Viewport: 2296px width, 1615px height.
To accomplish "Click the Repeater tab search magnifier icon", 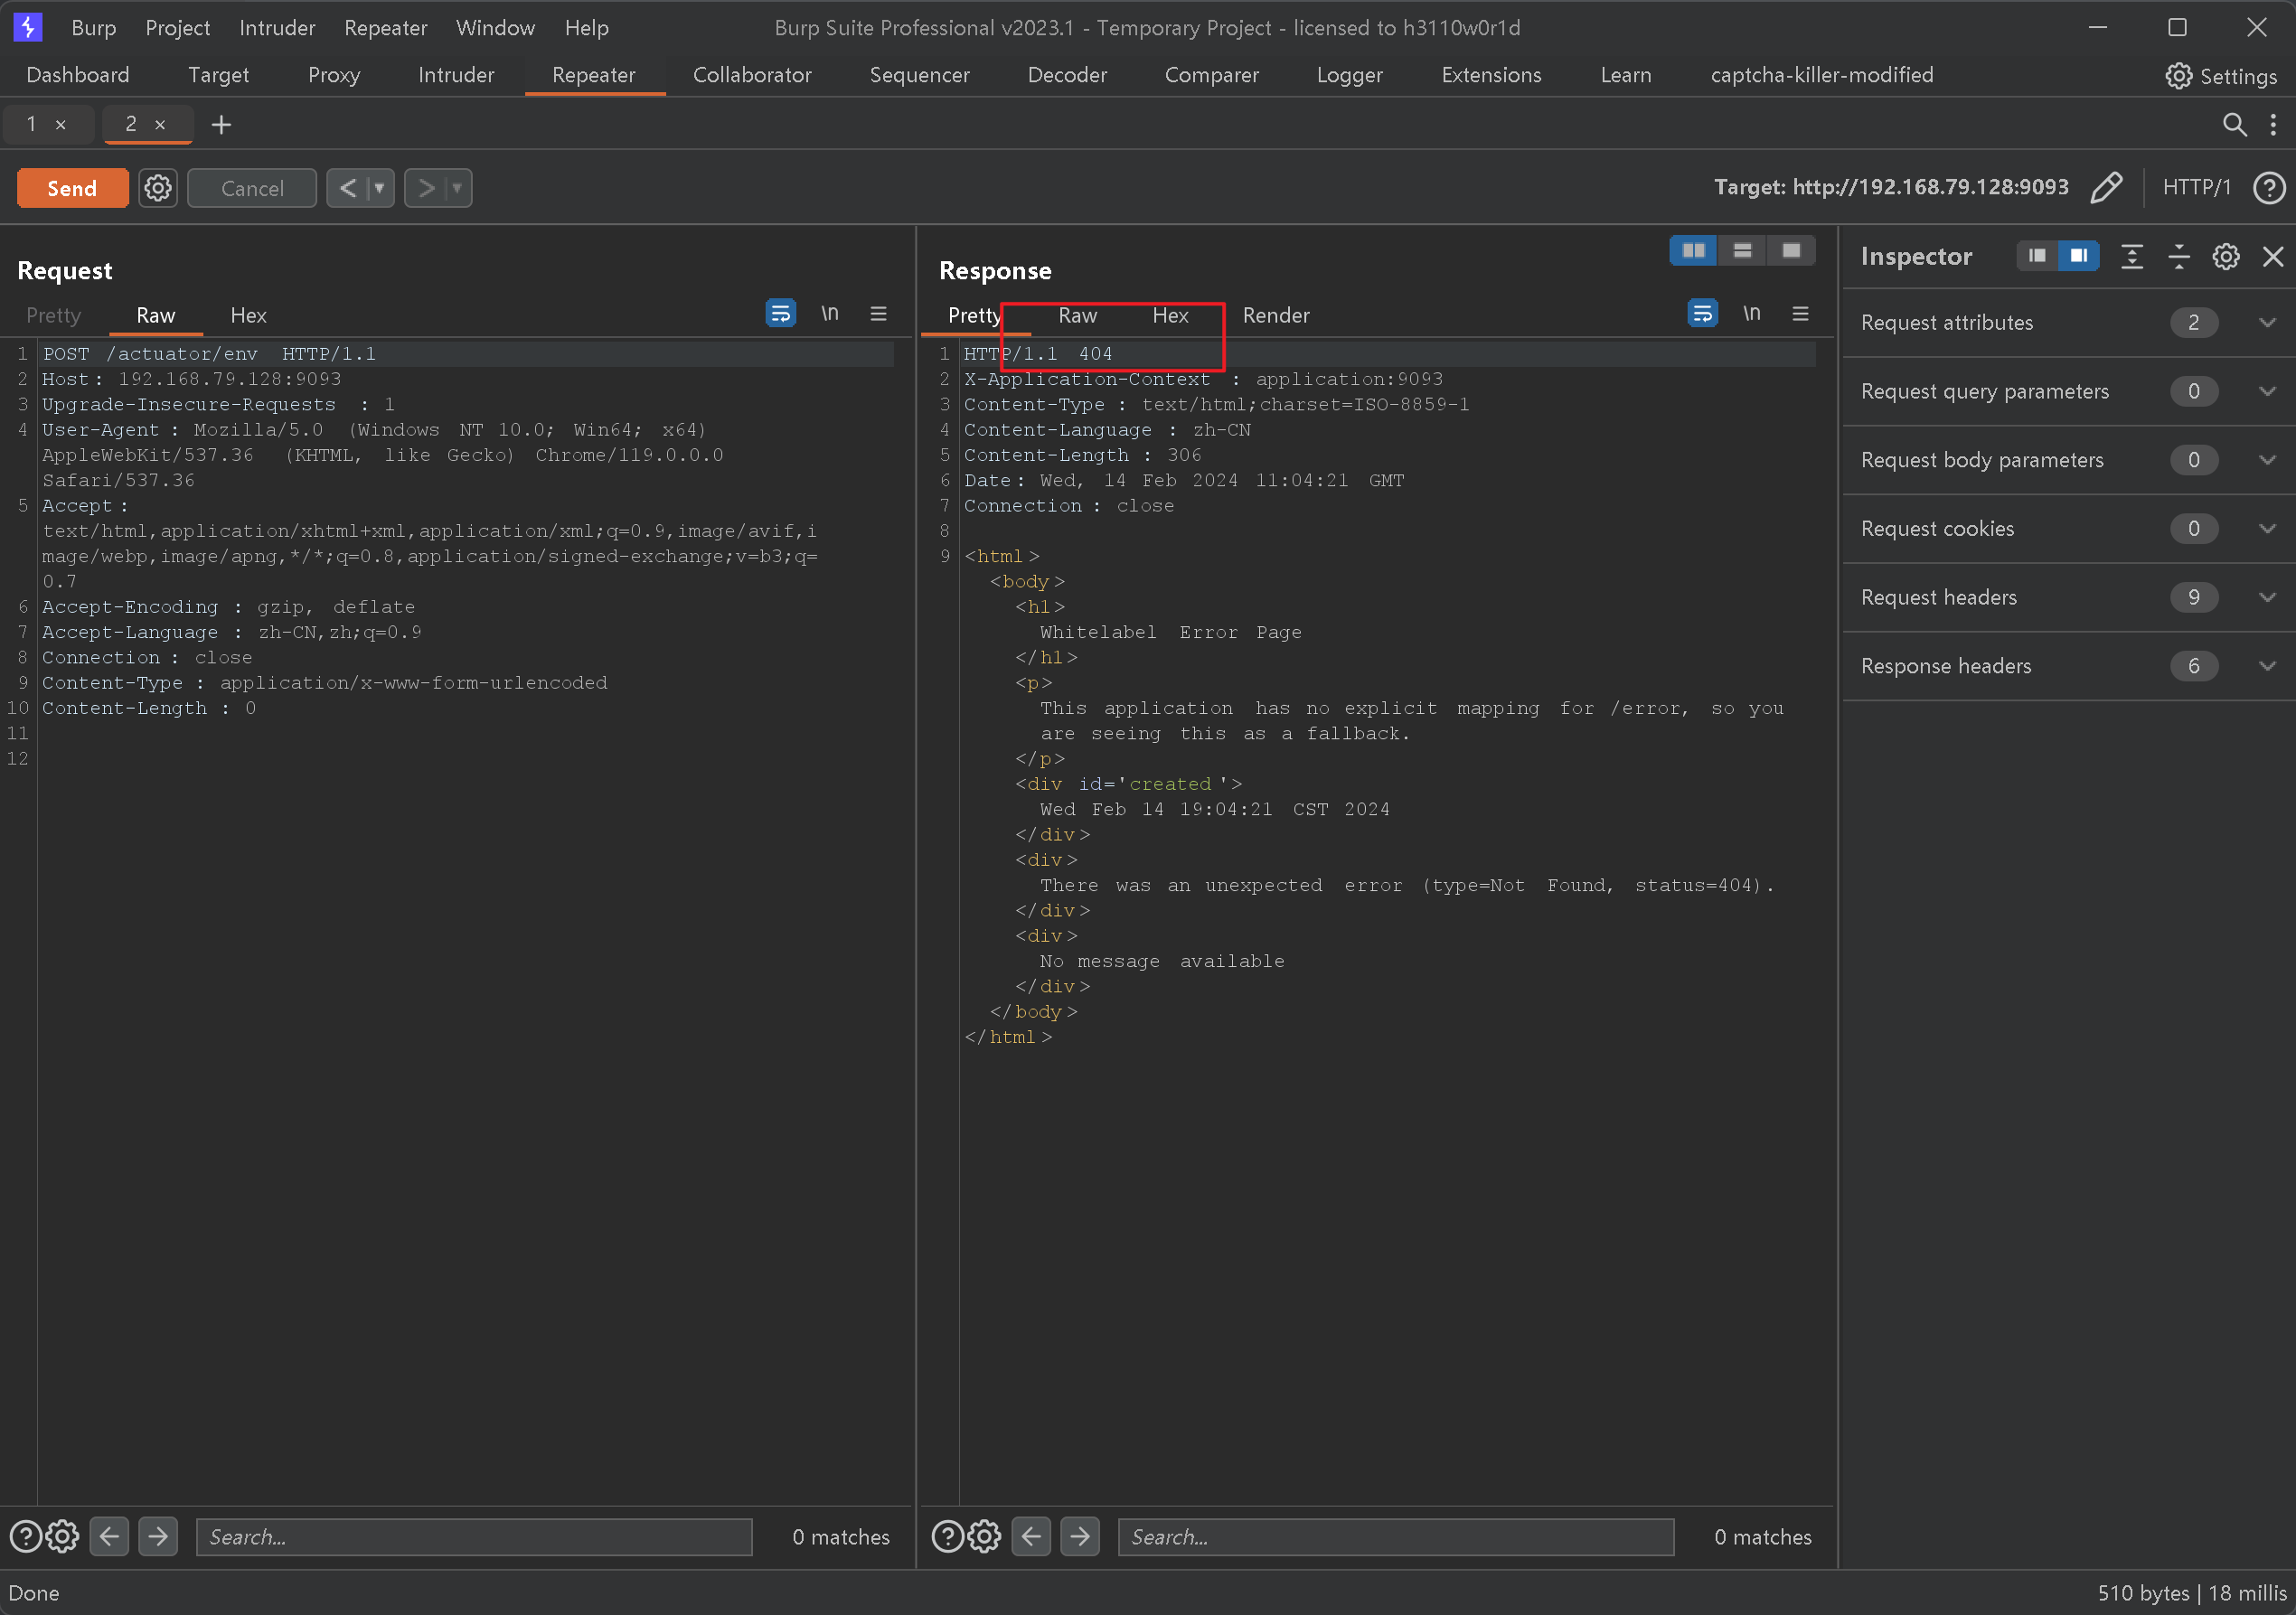I will (2234, 124).
